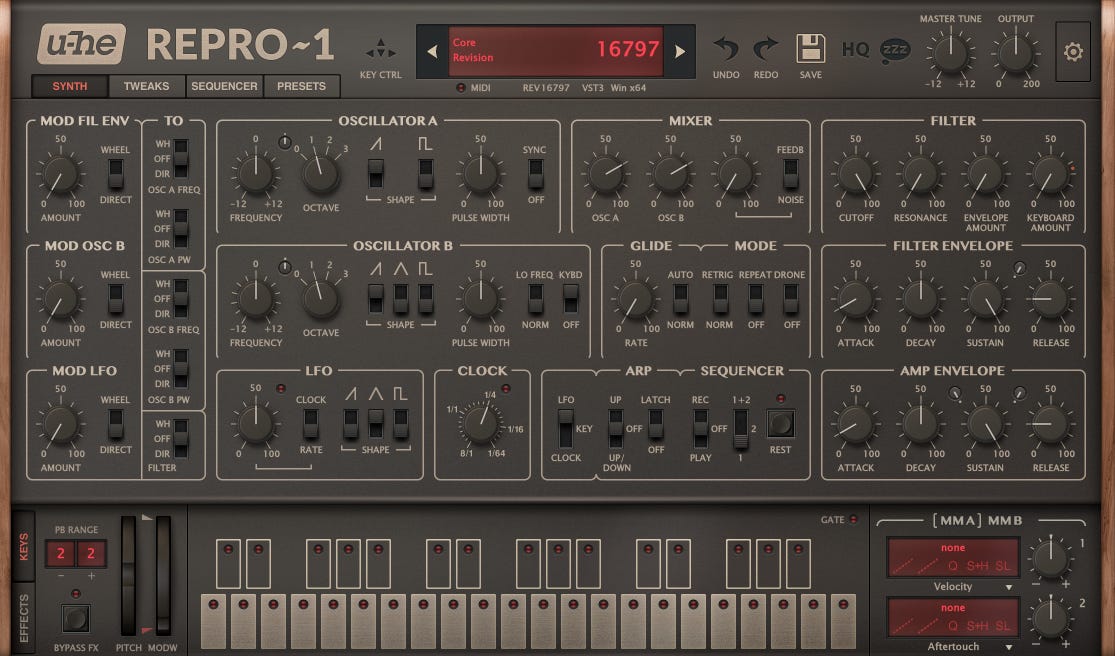The width and height of the screenshot is (1115, 656).
Task: Open the PRESETS tab
Action: tap(301, 86)
